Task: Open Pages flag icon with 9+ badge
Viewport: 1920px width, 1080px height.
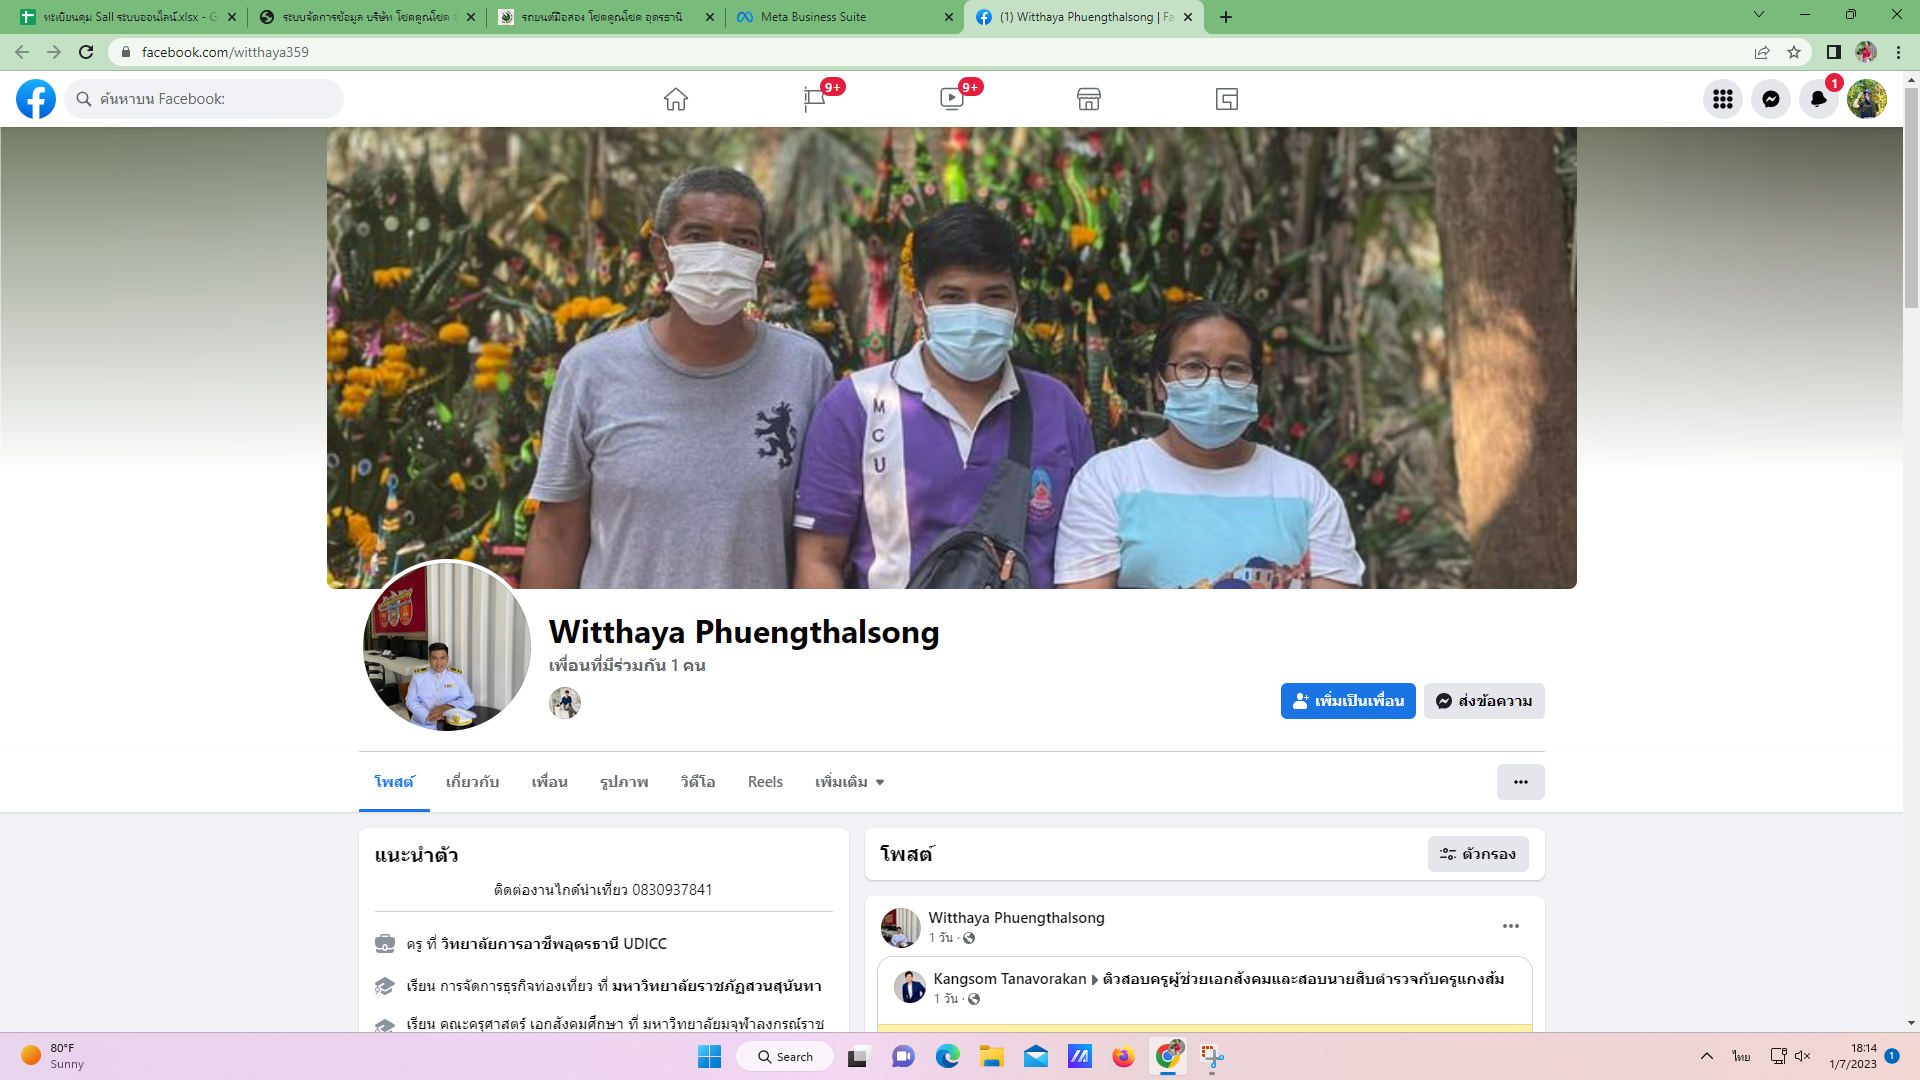Action: pos(814,99)
